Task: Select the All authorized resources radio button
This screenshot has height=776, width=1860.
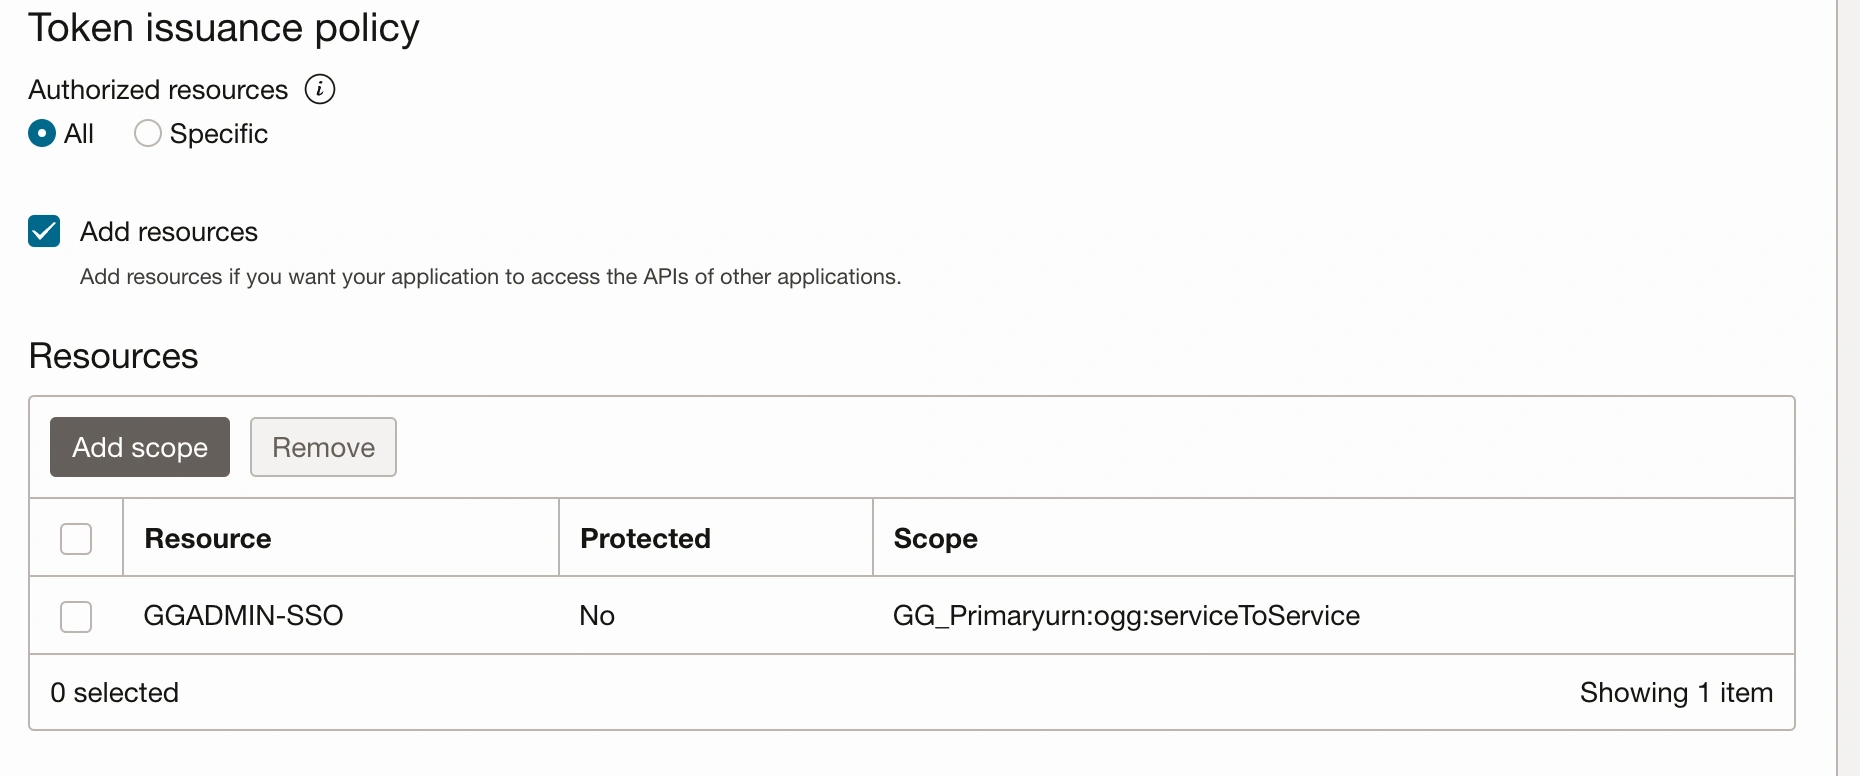Action: [x=42, y=133]
